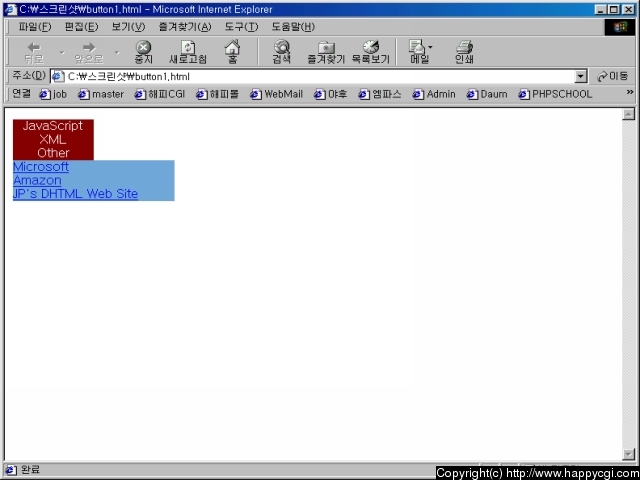Print the page with 인쇄 icon
Screen dimensions: 640x480
pos(464,52)
